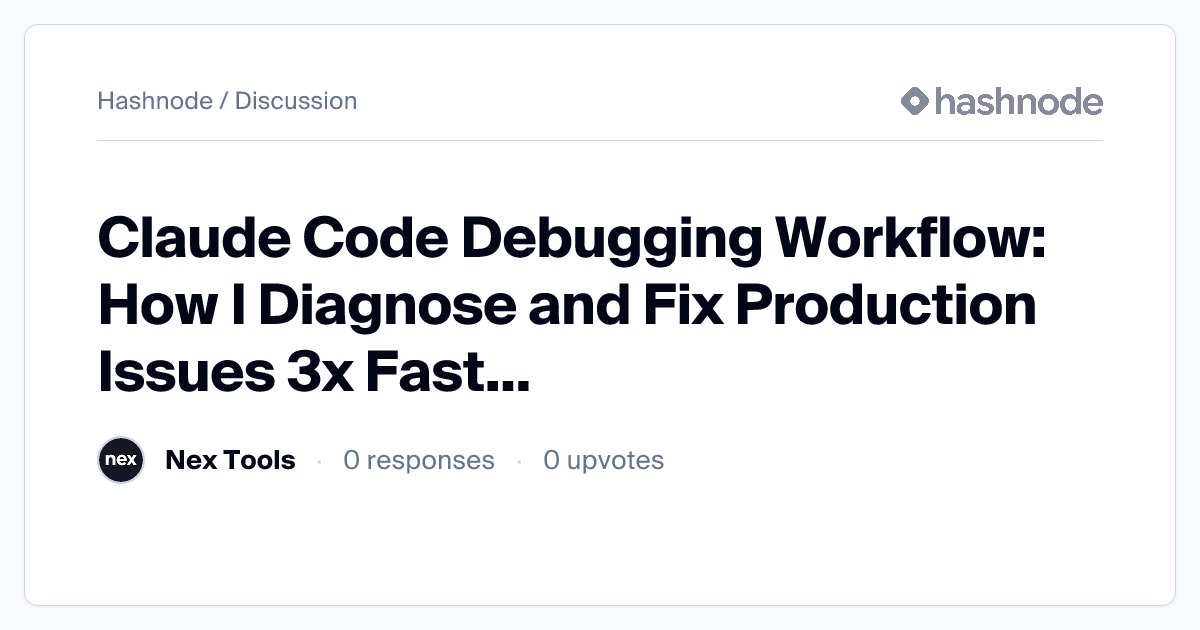View the 0 responses count
The image size is (1200, 630).
(x=418, y=460)
